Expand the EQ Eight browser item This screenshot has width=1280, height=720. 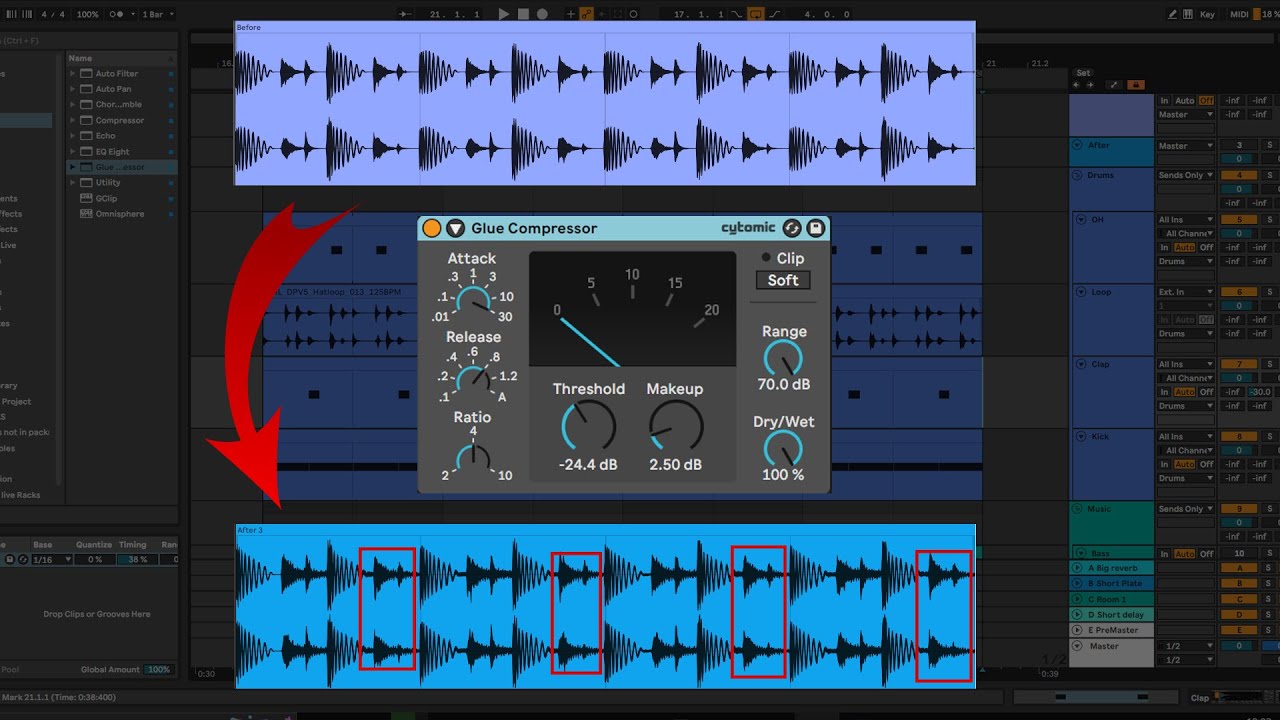tap(73, 151)
